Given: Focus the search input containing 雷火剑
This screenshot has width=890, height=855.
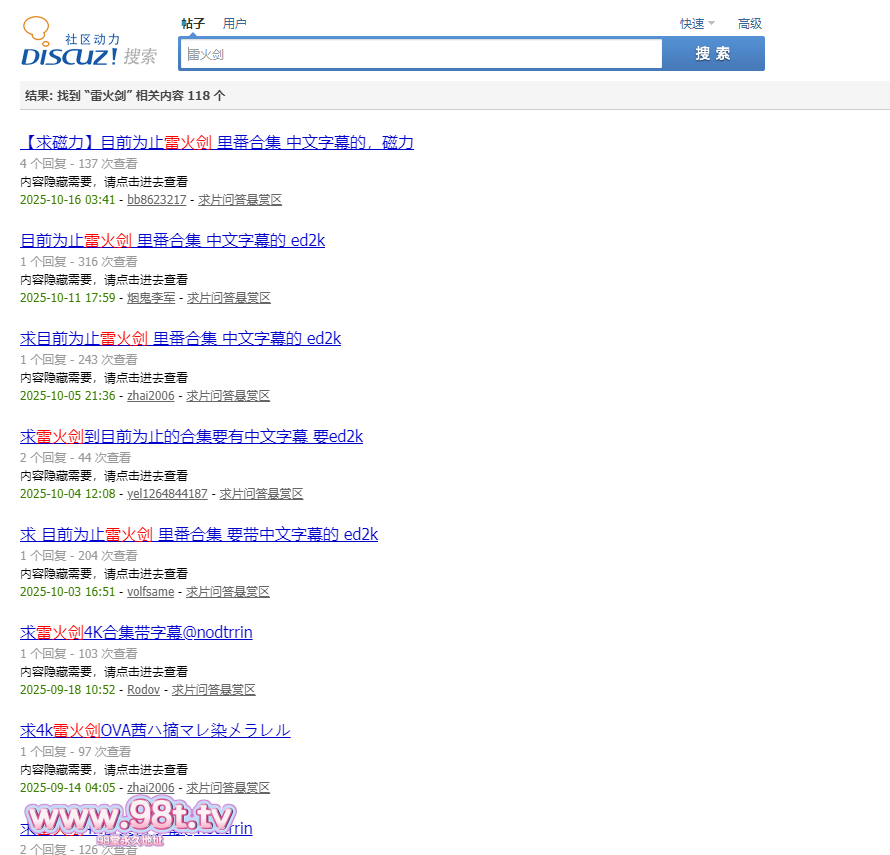Looking at the screenshot, I should click(x=420, y=54).
